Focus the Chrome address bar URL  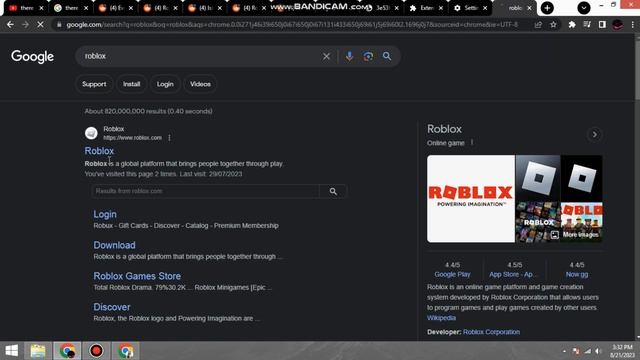point(292,25)
